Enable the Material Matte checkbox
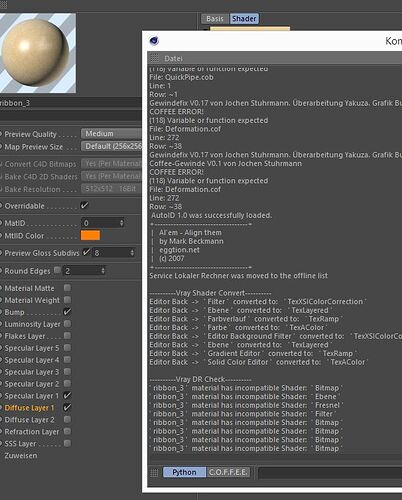This screenshot has width=402, height=500. (67, 287)
